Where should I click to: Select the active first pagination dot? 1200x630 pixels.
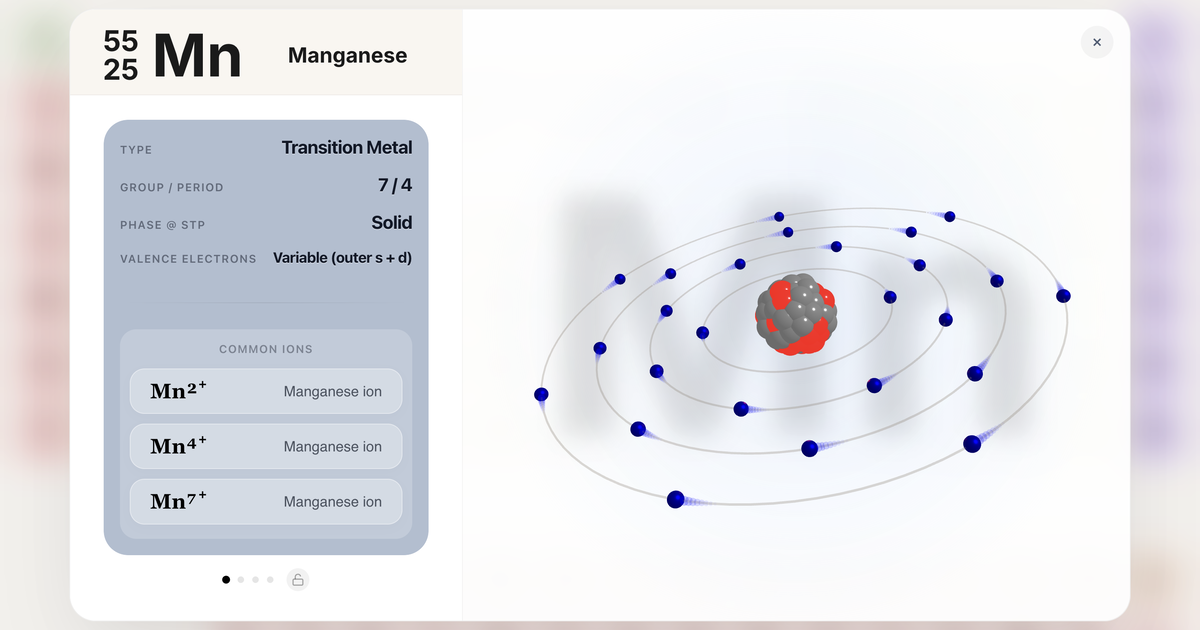pyautogui.click(x=226, y=579)
